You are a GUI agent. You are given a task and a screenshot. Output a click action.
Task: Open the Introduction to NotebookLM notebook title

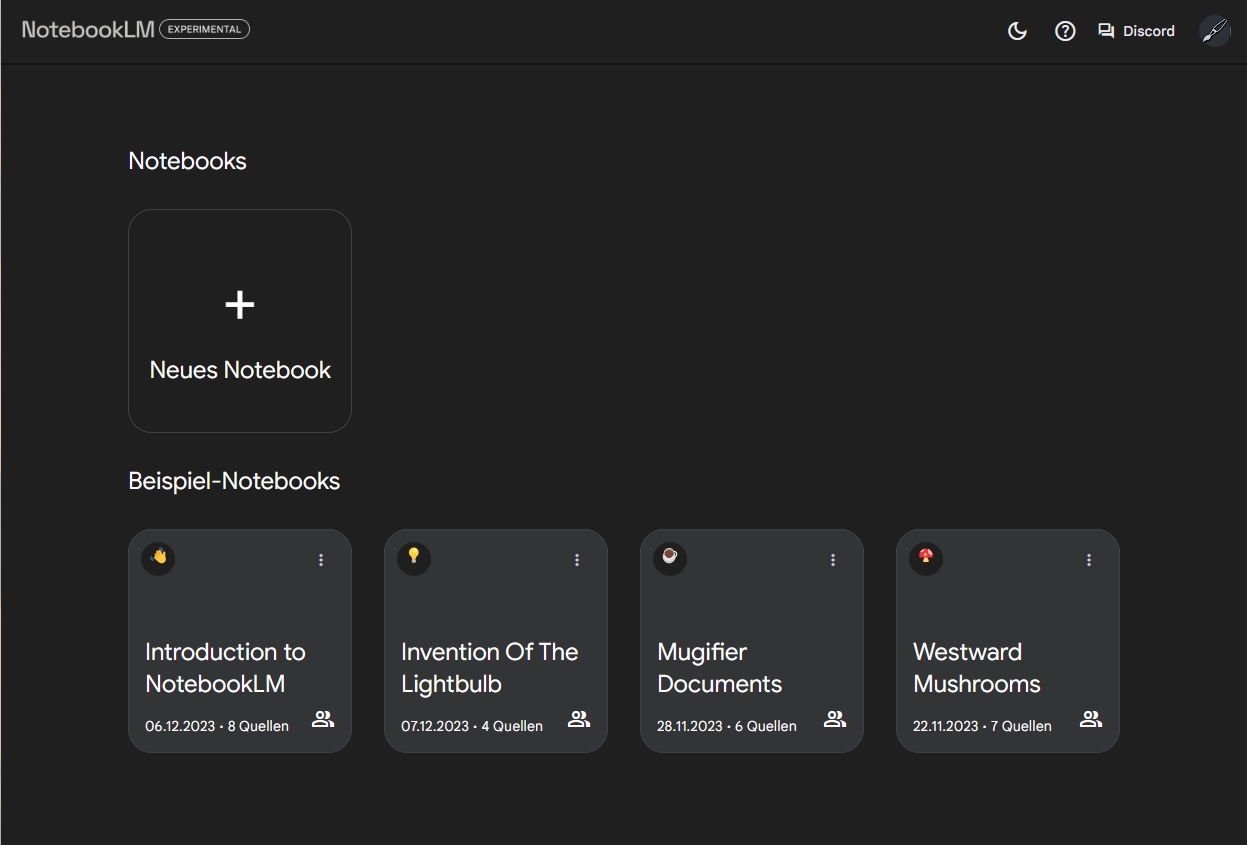(x=226, y=668)
